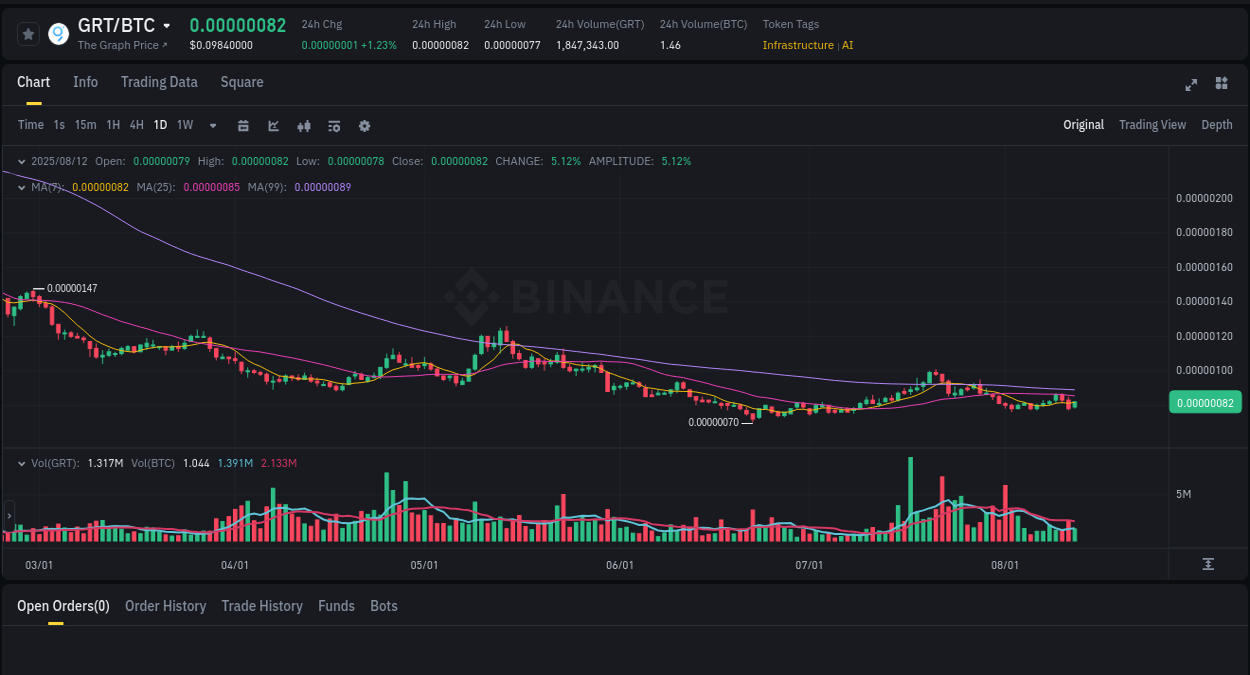Collapse the MA indicator row
1250x675 pixels.
[20, 187]
